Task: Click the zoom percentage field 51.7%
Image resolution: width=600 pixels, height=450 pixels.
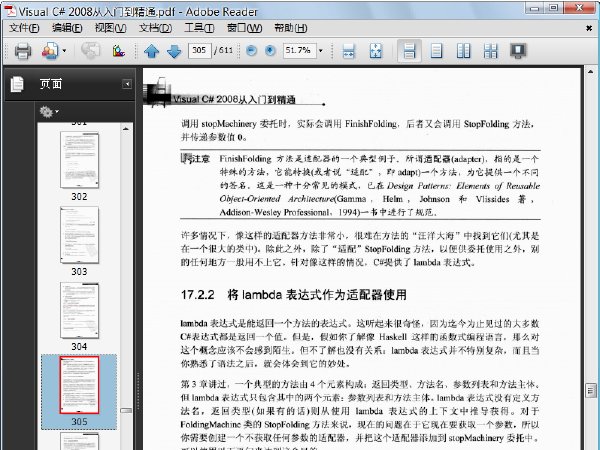Action: (300, 50)
